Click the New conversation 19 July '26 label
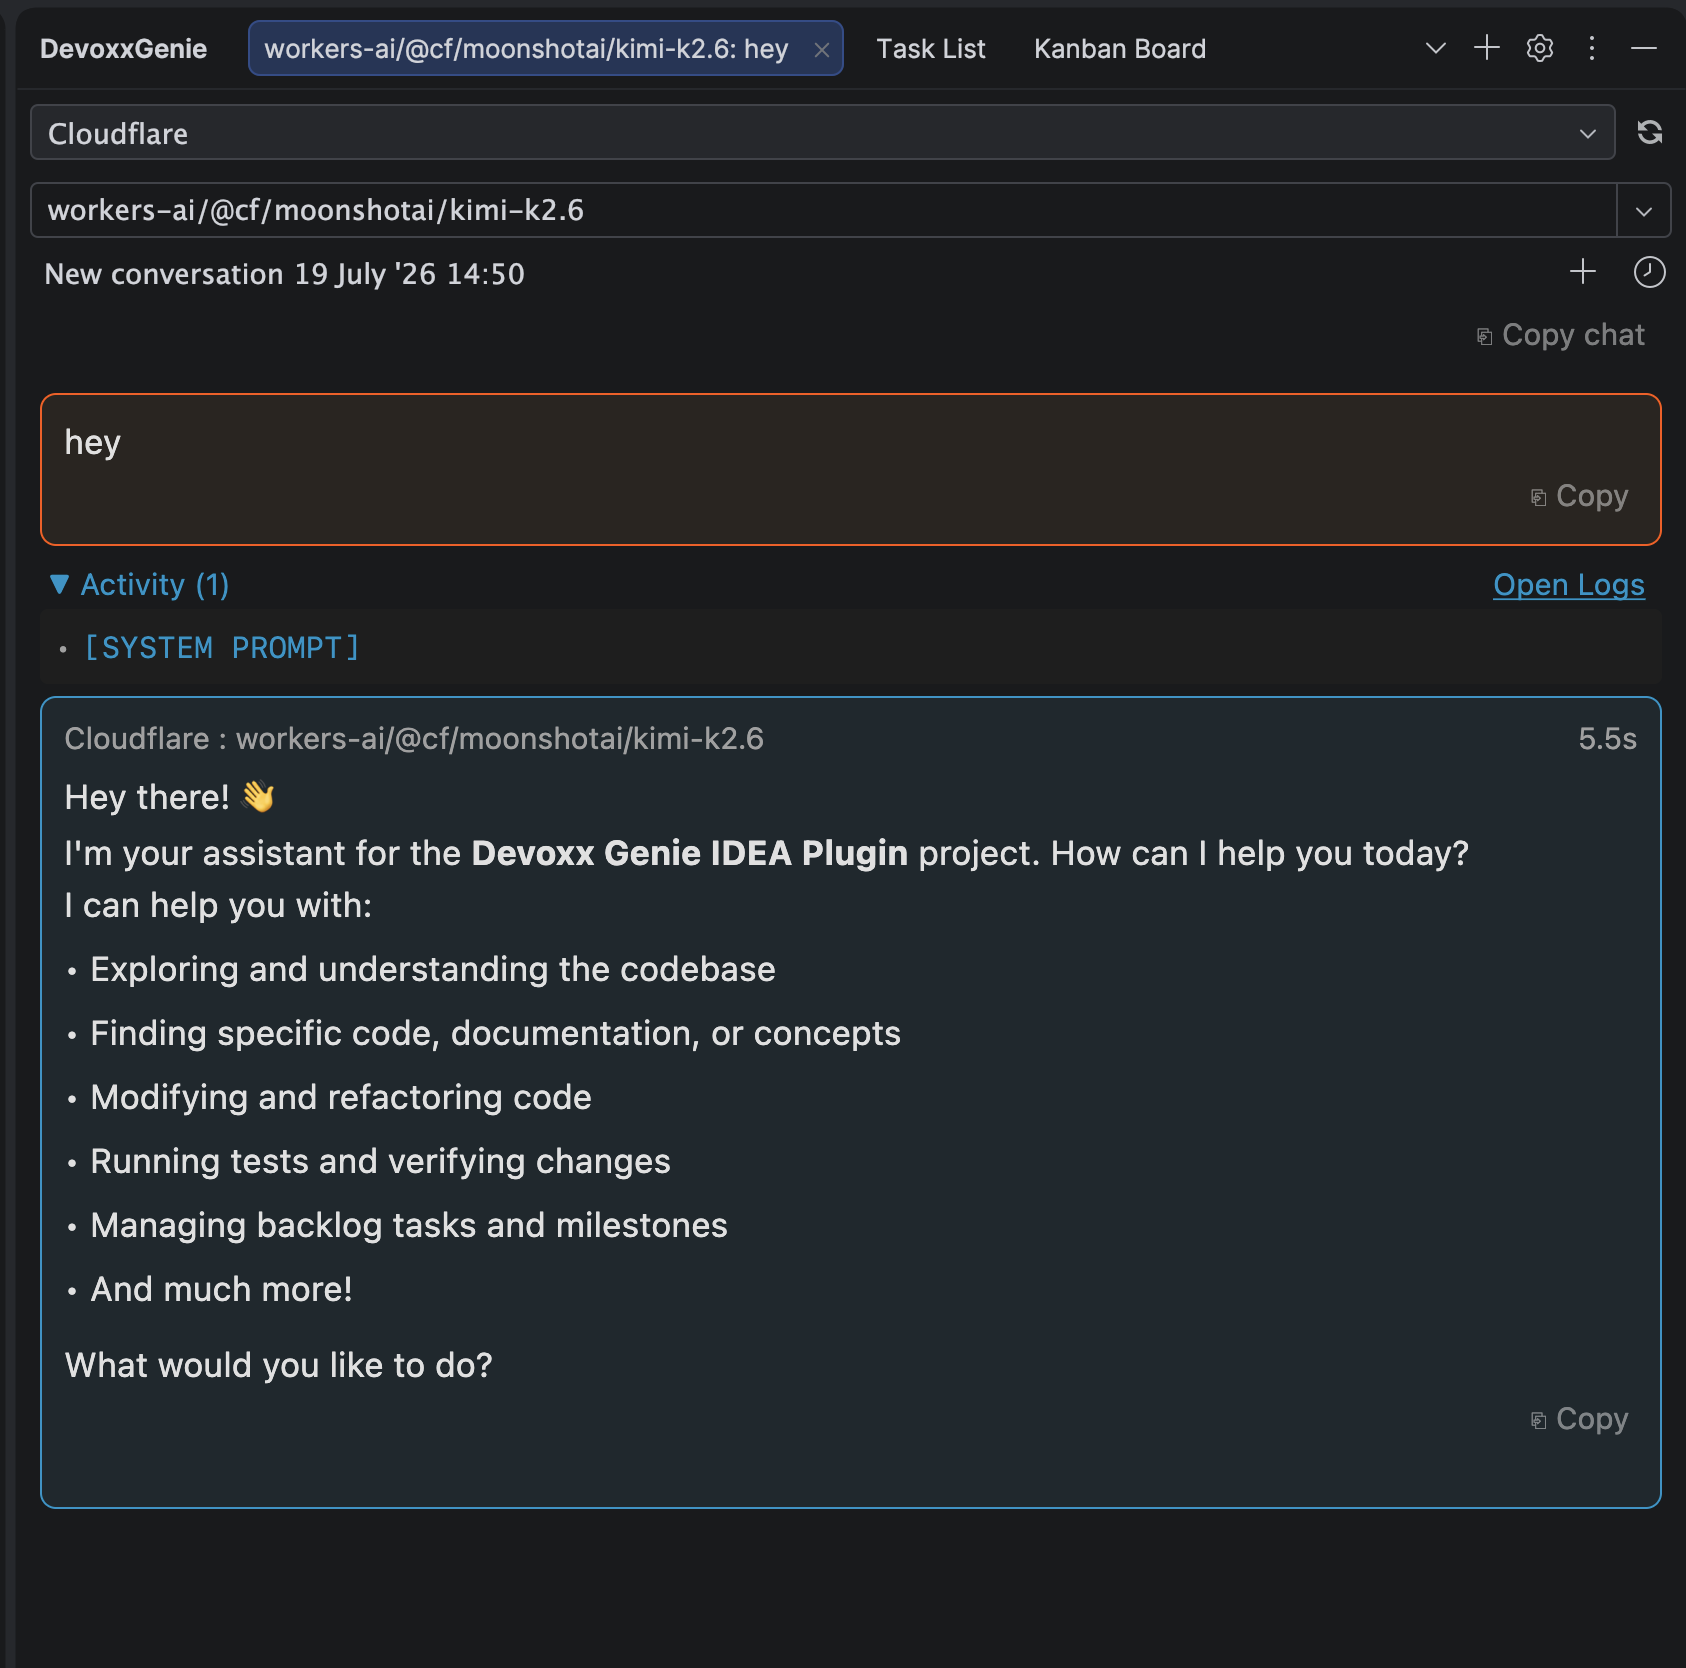 [x=285, y=274]
